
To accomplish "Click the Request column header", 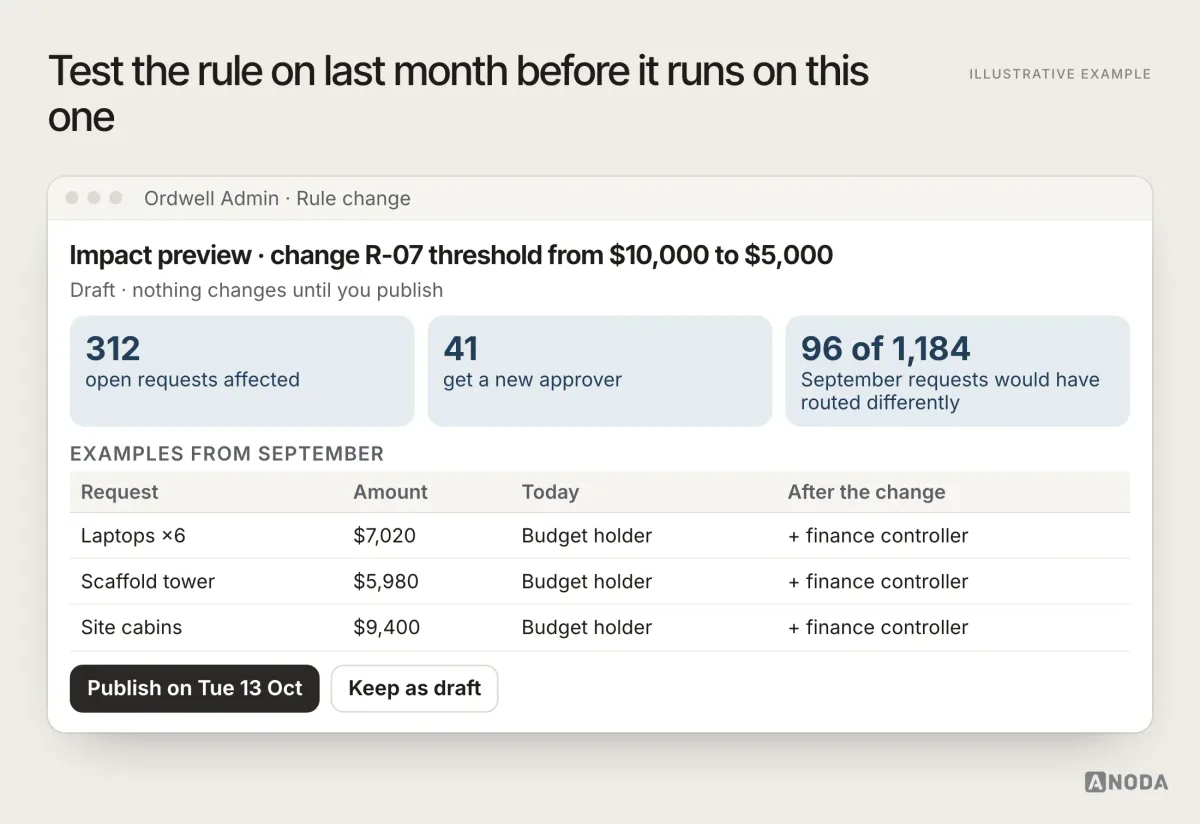I will [x=120, y=492].
